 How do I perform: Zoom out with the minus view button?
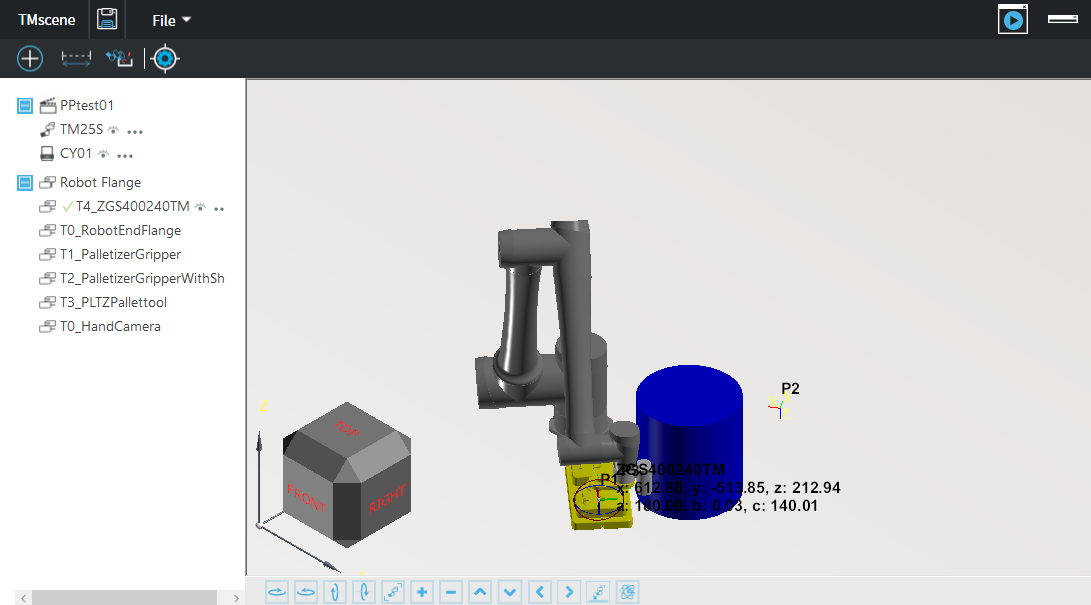451,592
